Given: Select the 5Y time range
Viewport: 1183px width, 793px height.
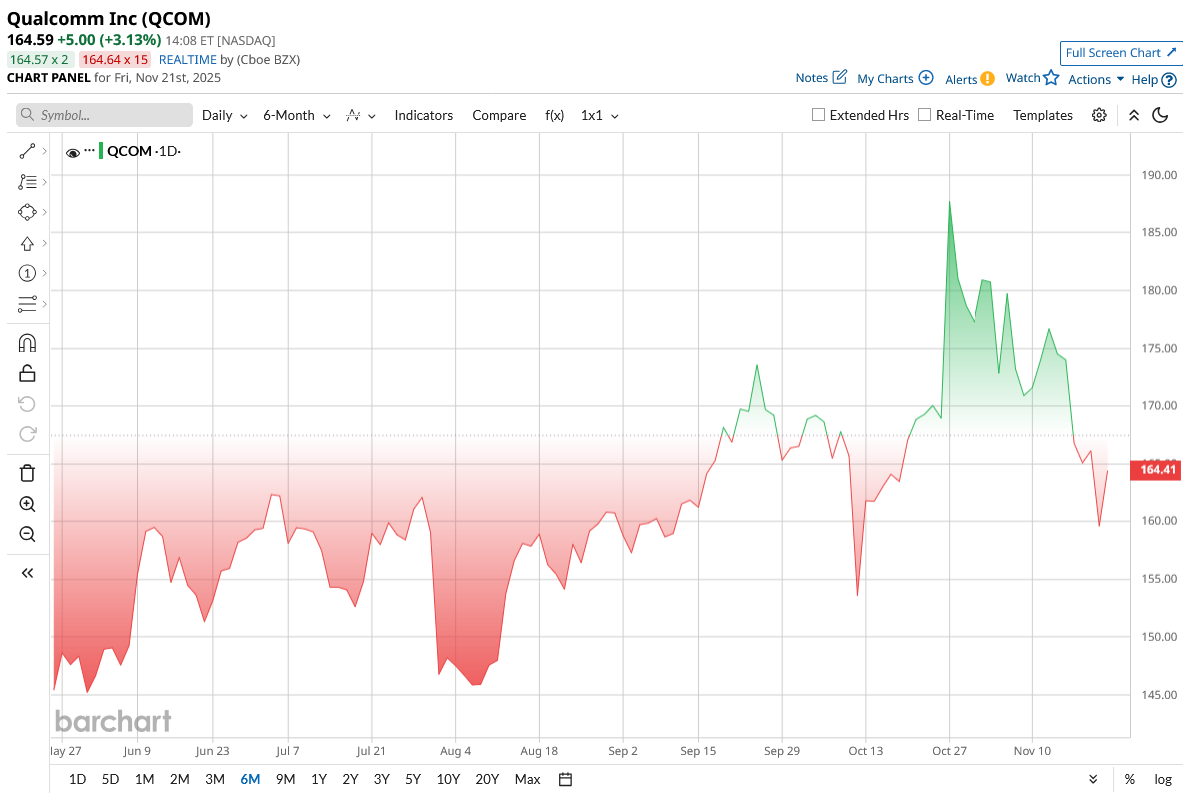Looking at the screenshot, I should 413,779.
